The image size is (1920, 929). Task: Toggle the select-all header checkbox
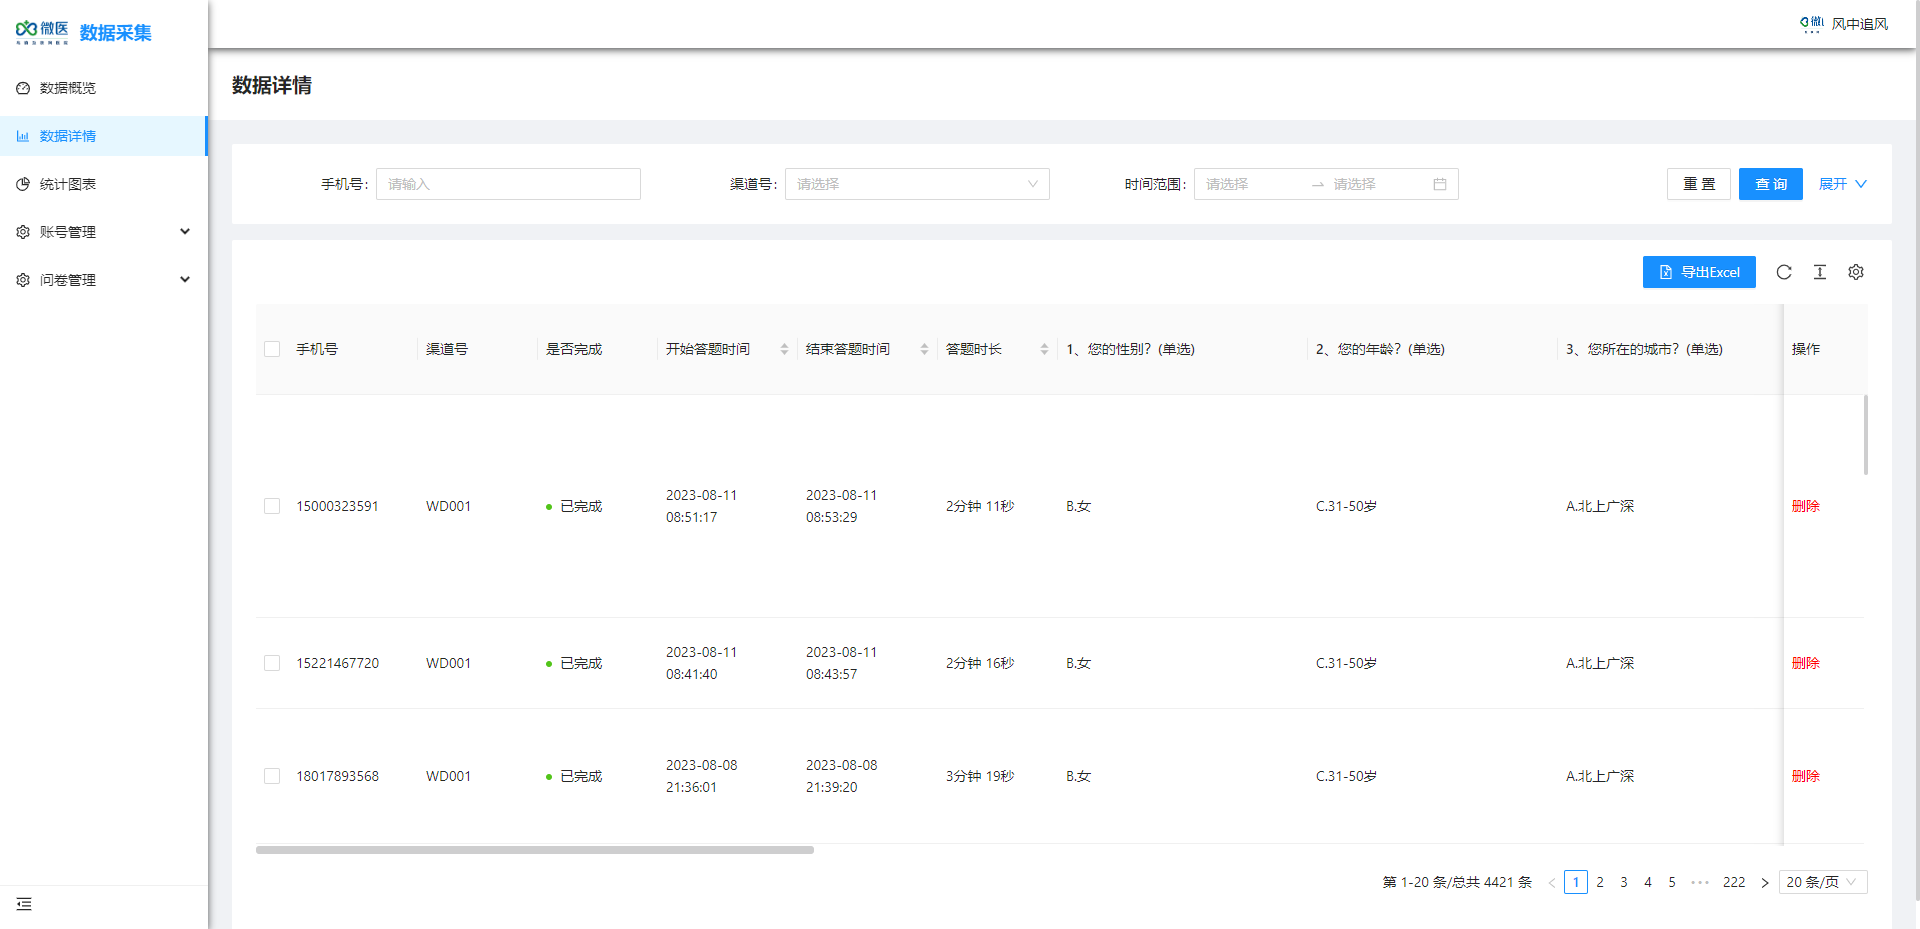(x=272, y=349)
